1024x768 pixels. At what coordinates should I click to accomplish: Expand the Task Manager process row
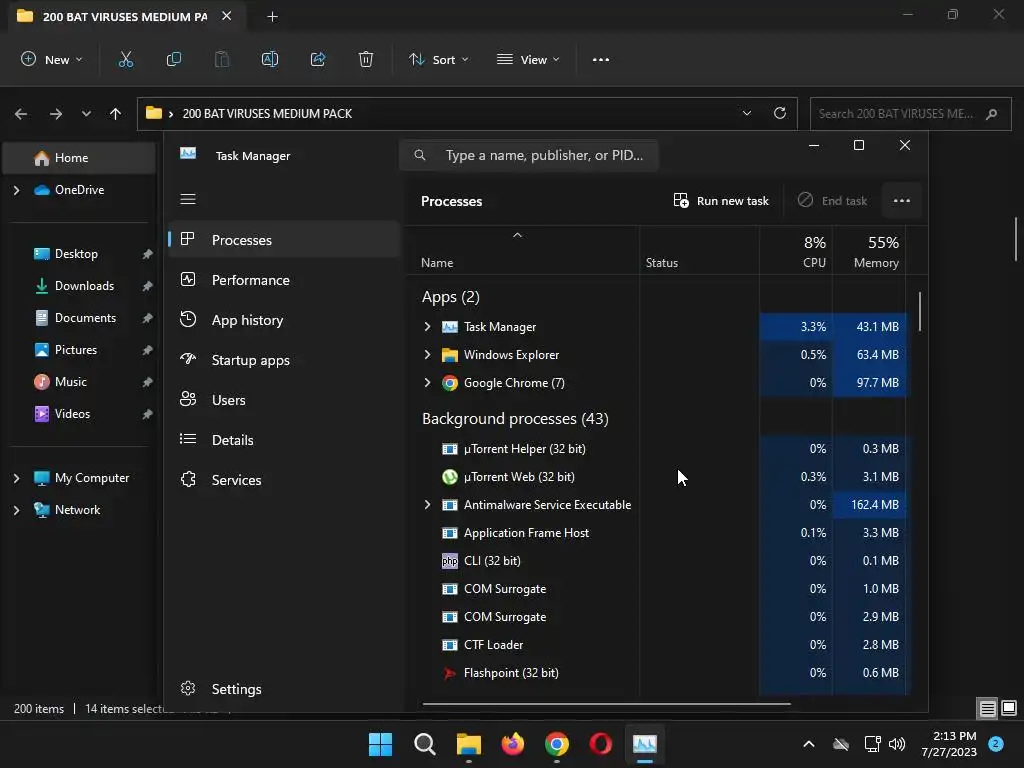[428, 327]
